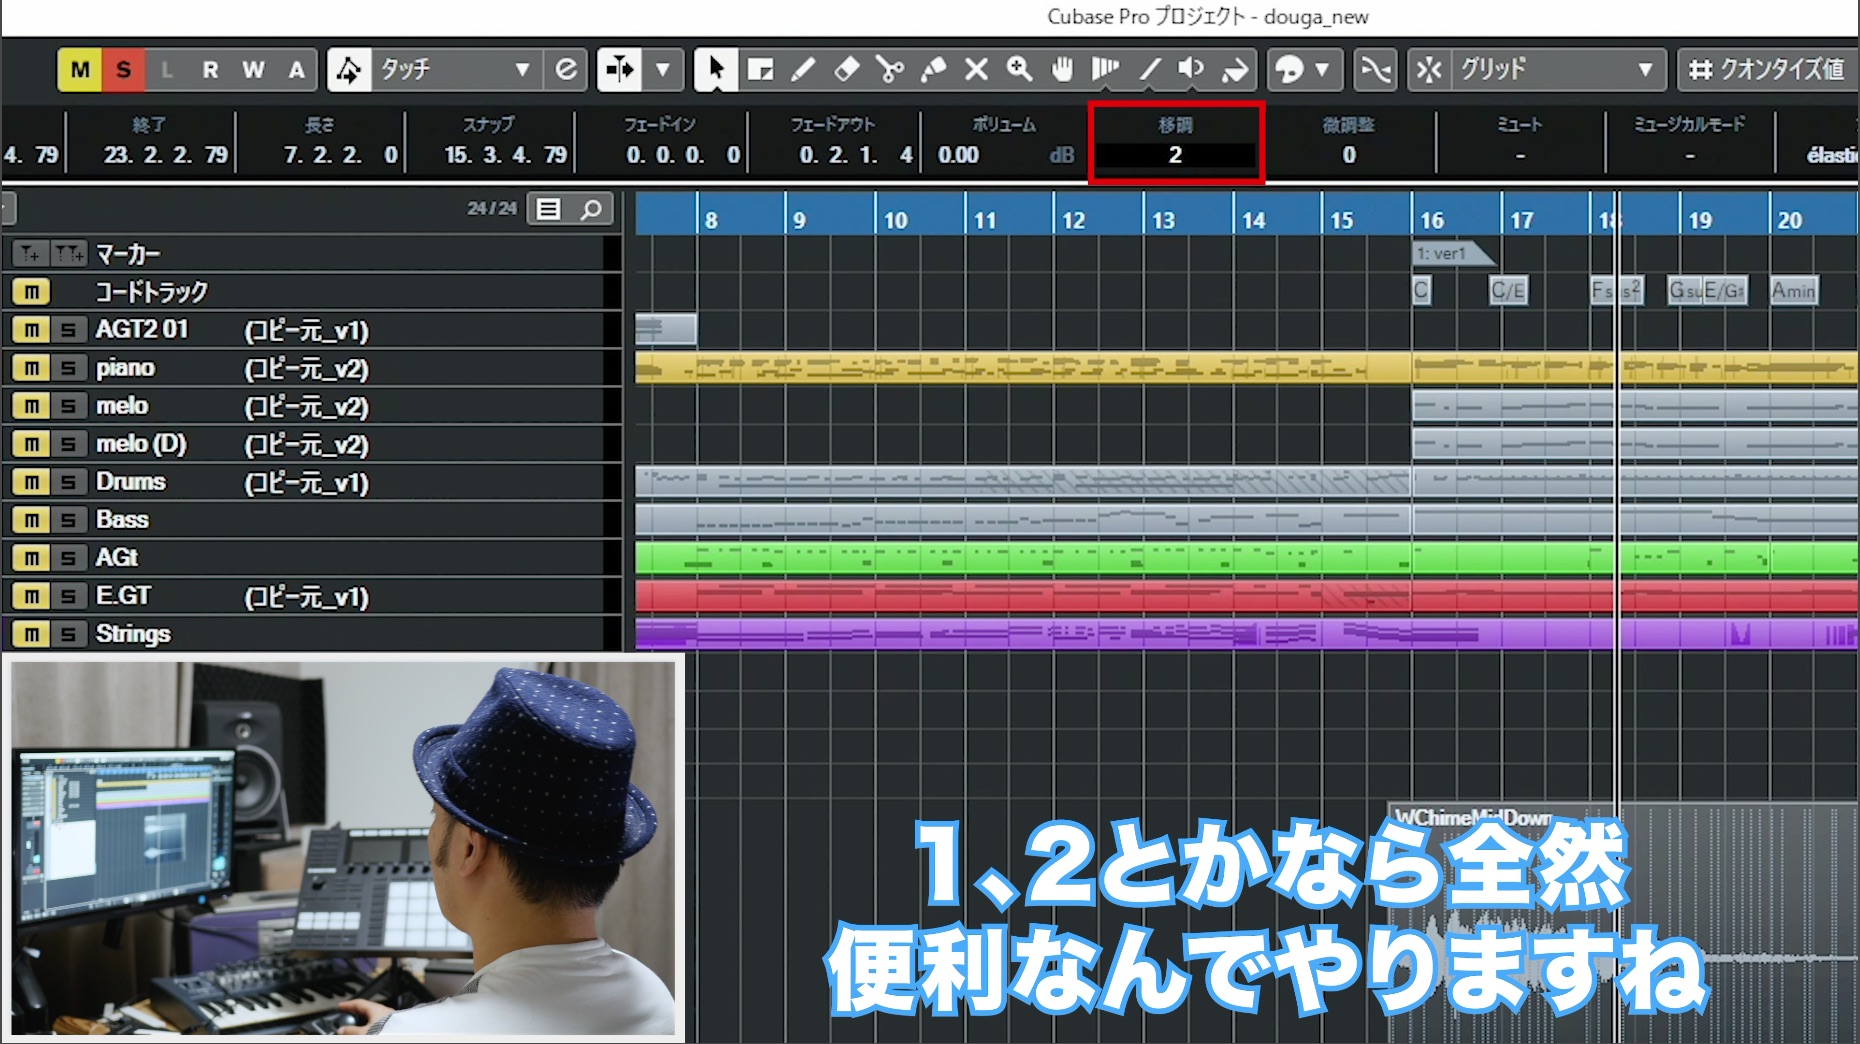
Task: Deactivate all Mute states with M
Action: pos(80,69)
